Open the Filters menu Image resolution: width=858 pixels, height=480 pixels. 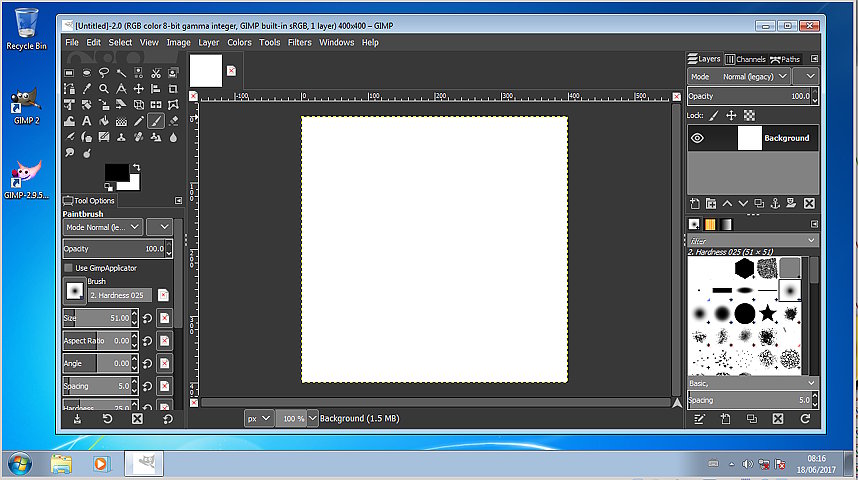click(x=299, y=42)
